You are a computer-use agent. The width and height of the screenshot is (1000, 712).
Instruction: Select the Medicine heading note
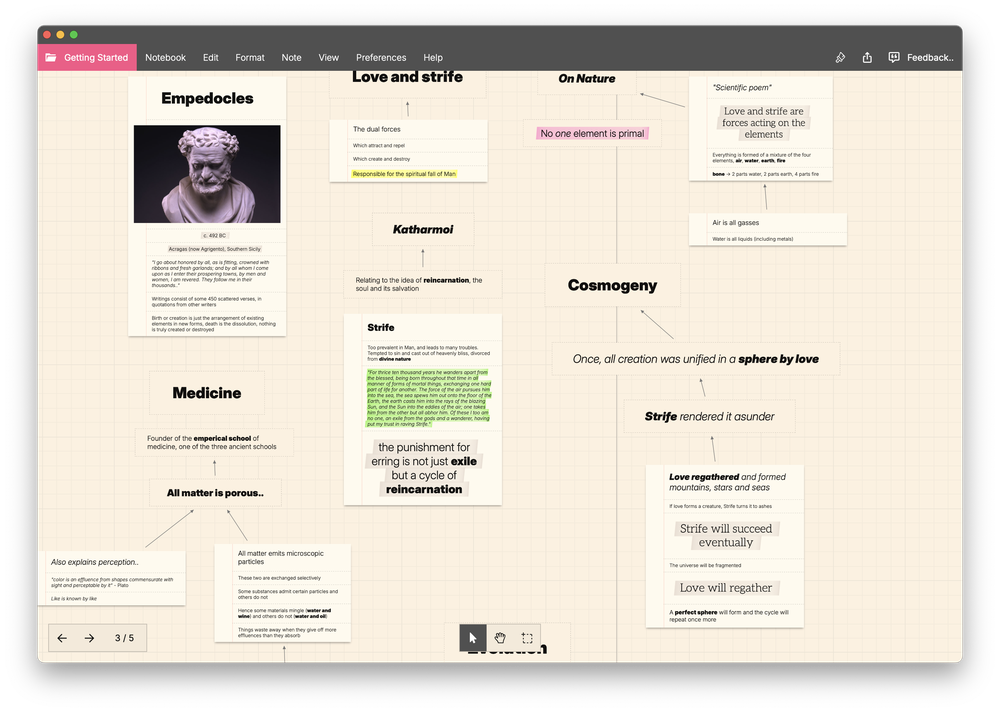click(207, 392)
